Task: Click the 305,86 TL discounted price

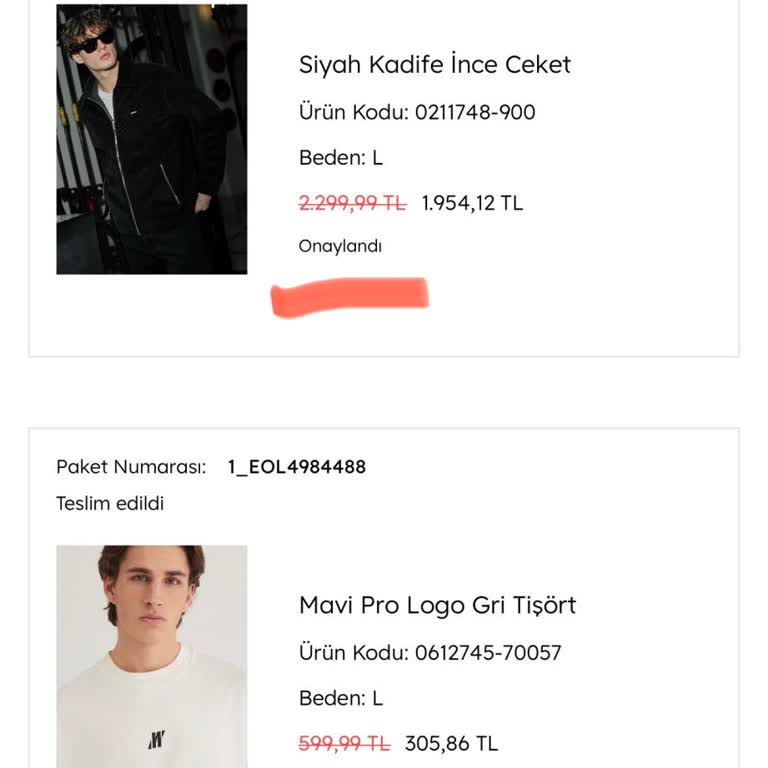Action: 451,743
